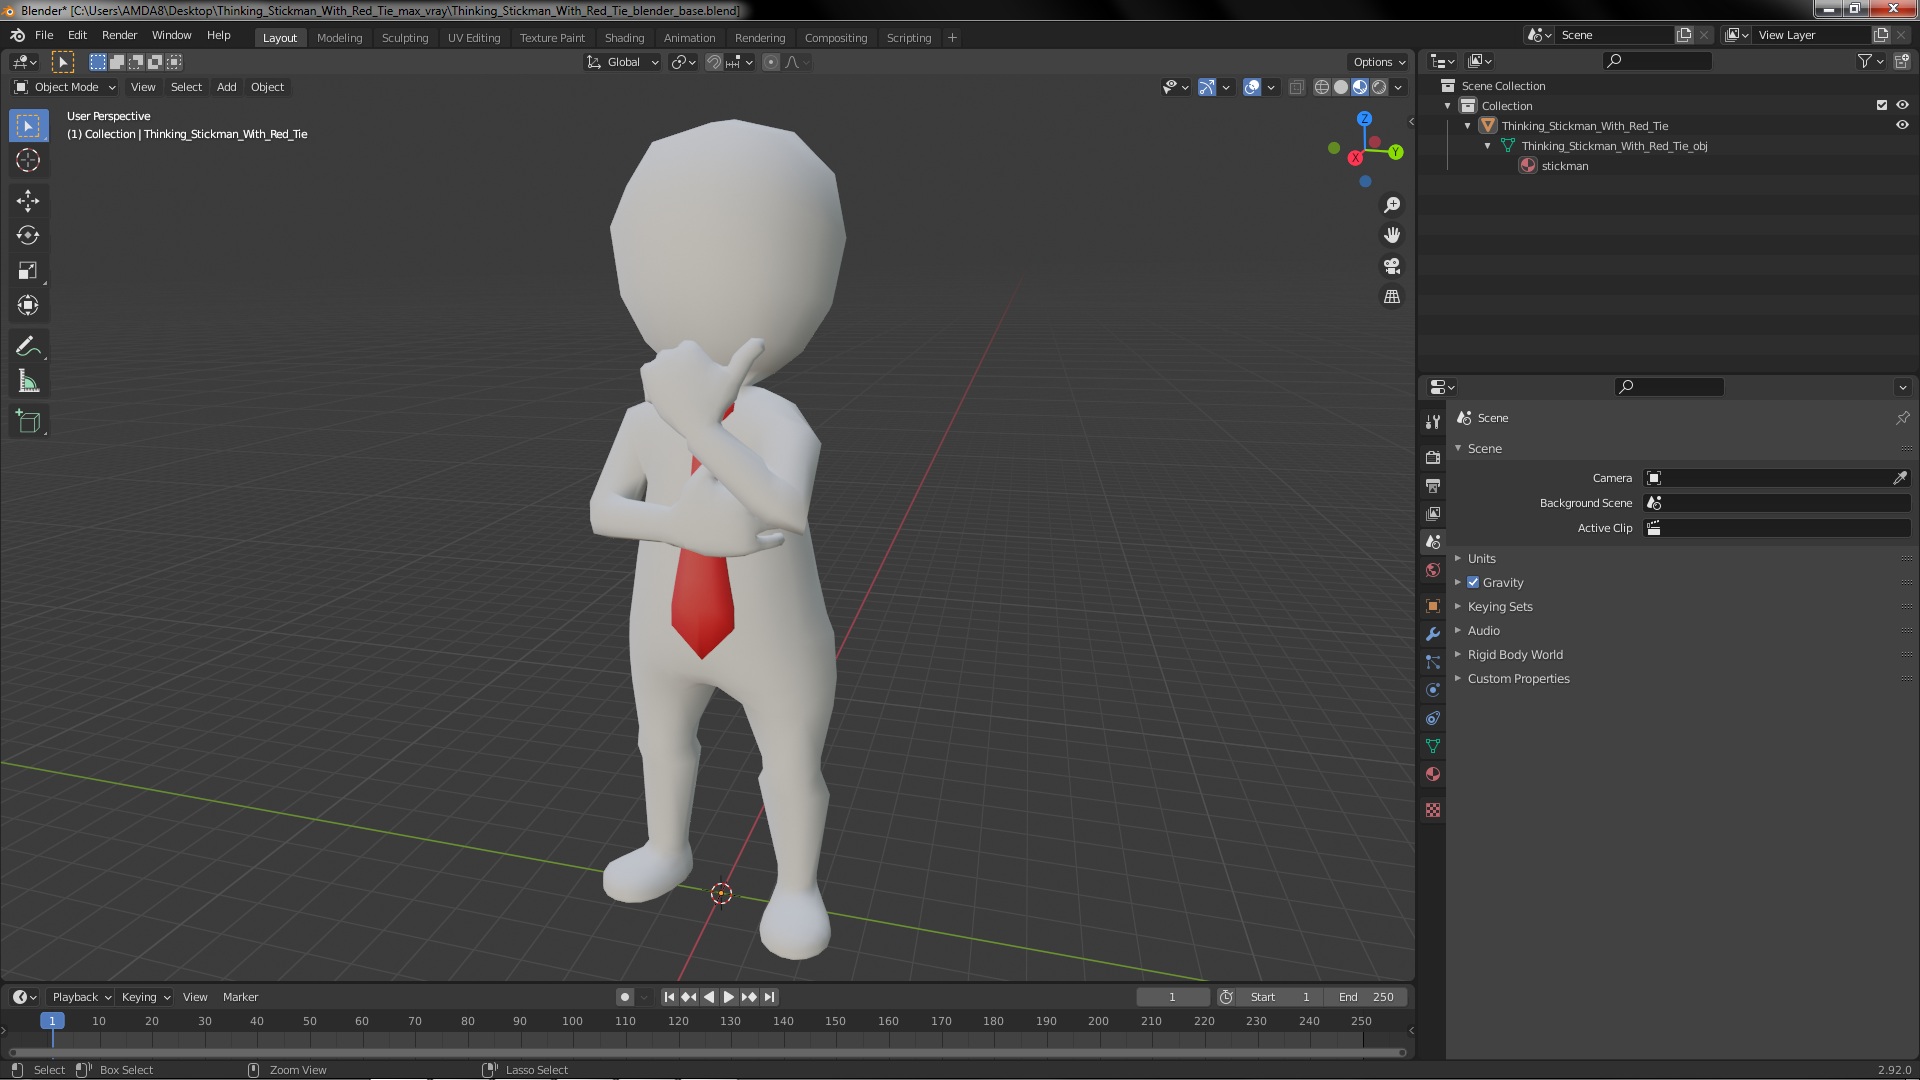Click the timeline Marker menu
Screen dimensions: 1920x1080
click(x=240, y=997)
